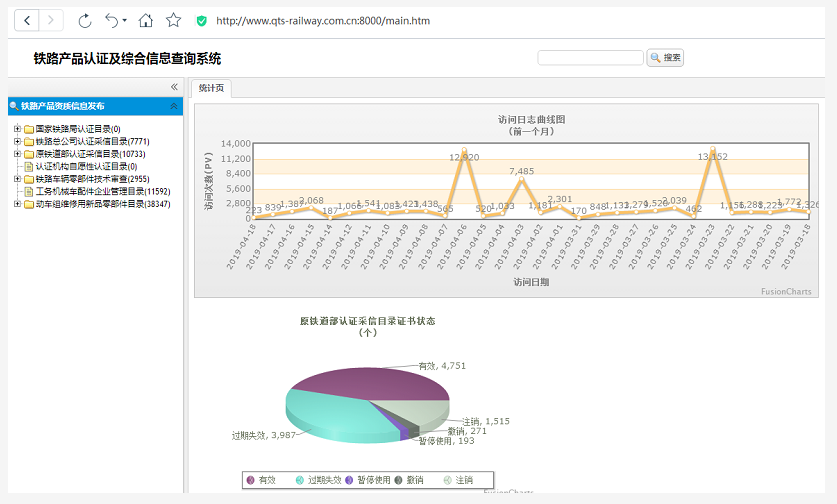This screenshot has height=504, width=837.
Task: Click the browser forward arrow
Action: click(x=51, y=21)
